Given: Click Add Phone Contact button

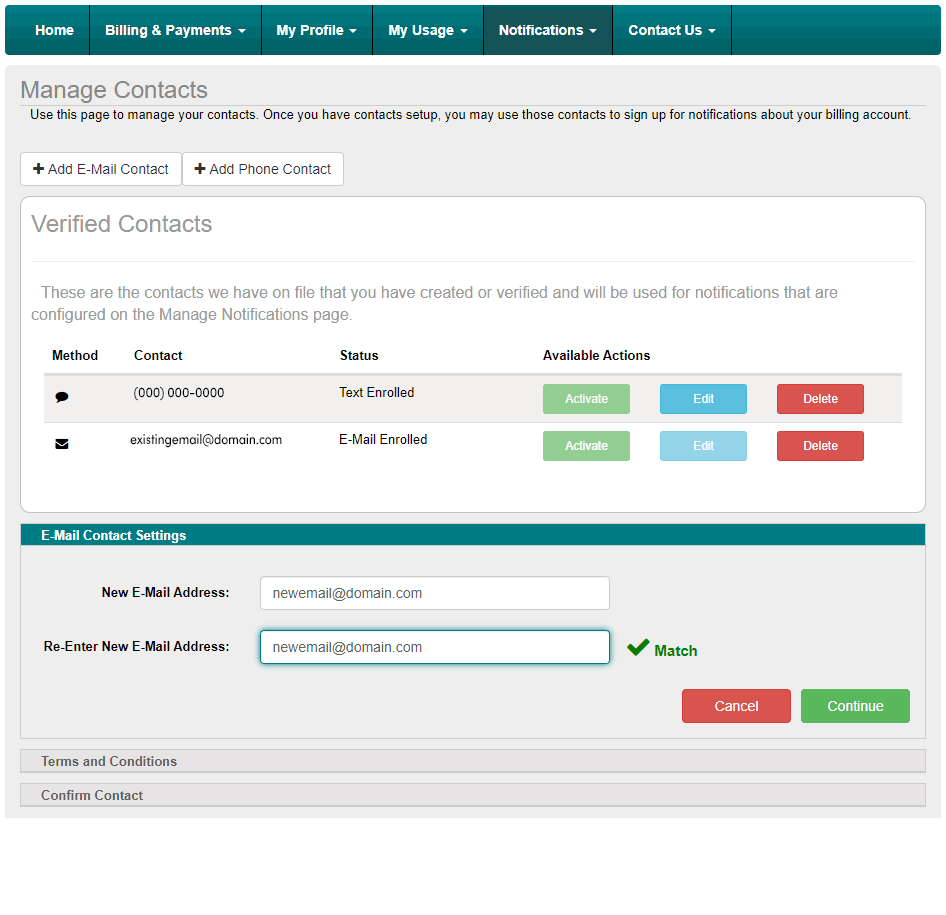Looking at the screenshot, I should coord(263,169).
